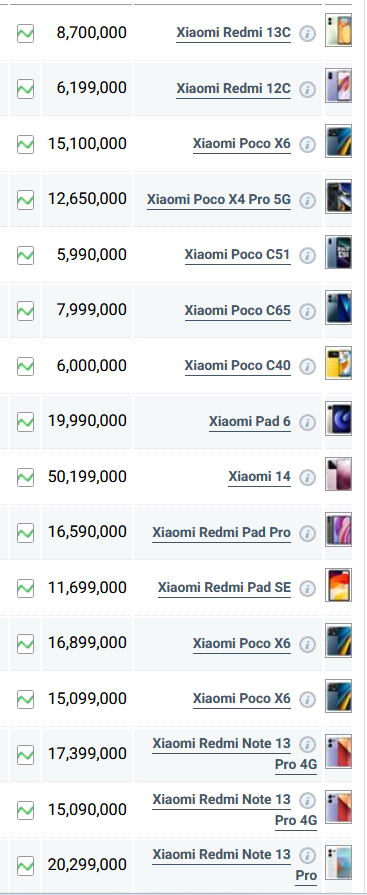367x895 pixels.
Task: View price chart icon for Xiaomi Pad 6
Action: click(x=25, y=422)
